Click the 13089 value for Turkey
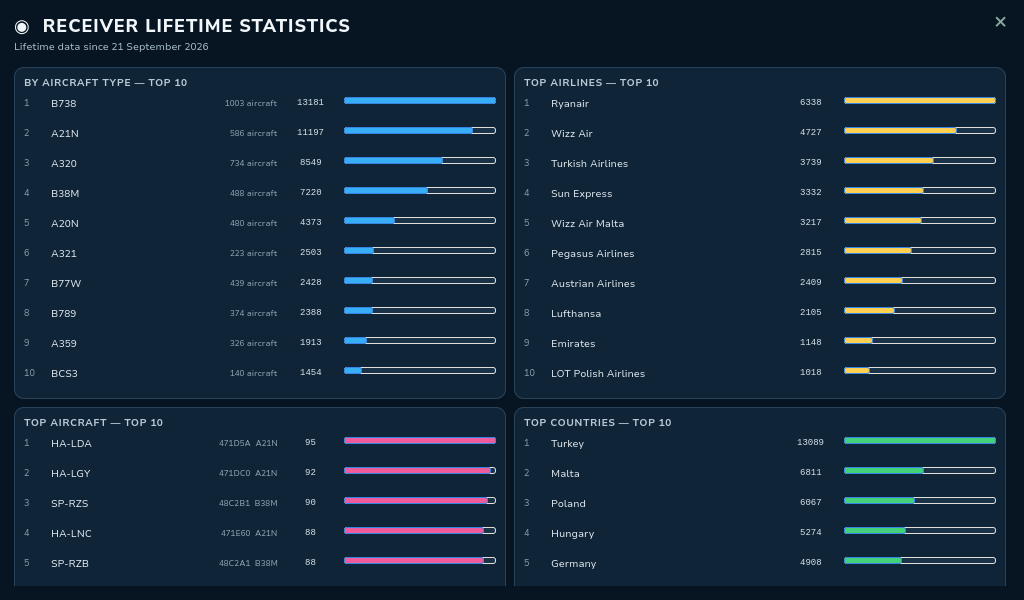The height and width of the screenshot is (600, 1024). [x=810, y=442]
